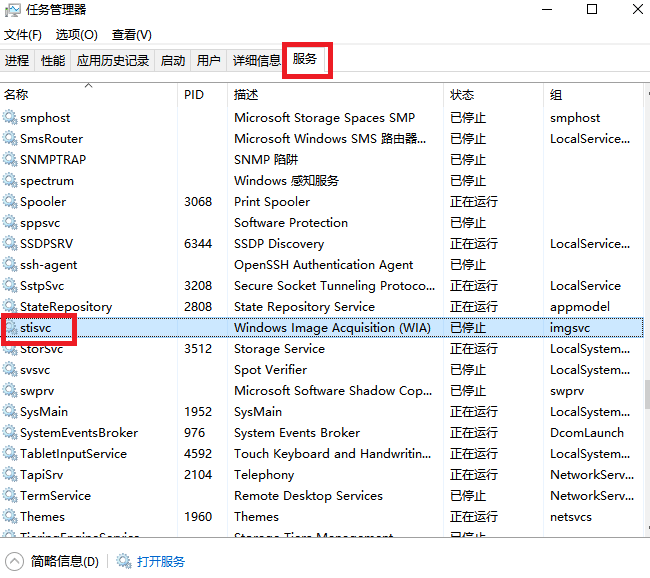
Task: Sort services by the 名称 column header
Action: click(88, 95)
